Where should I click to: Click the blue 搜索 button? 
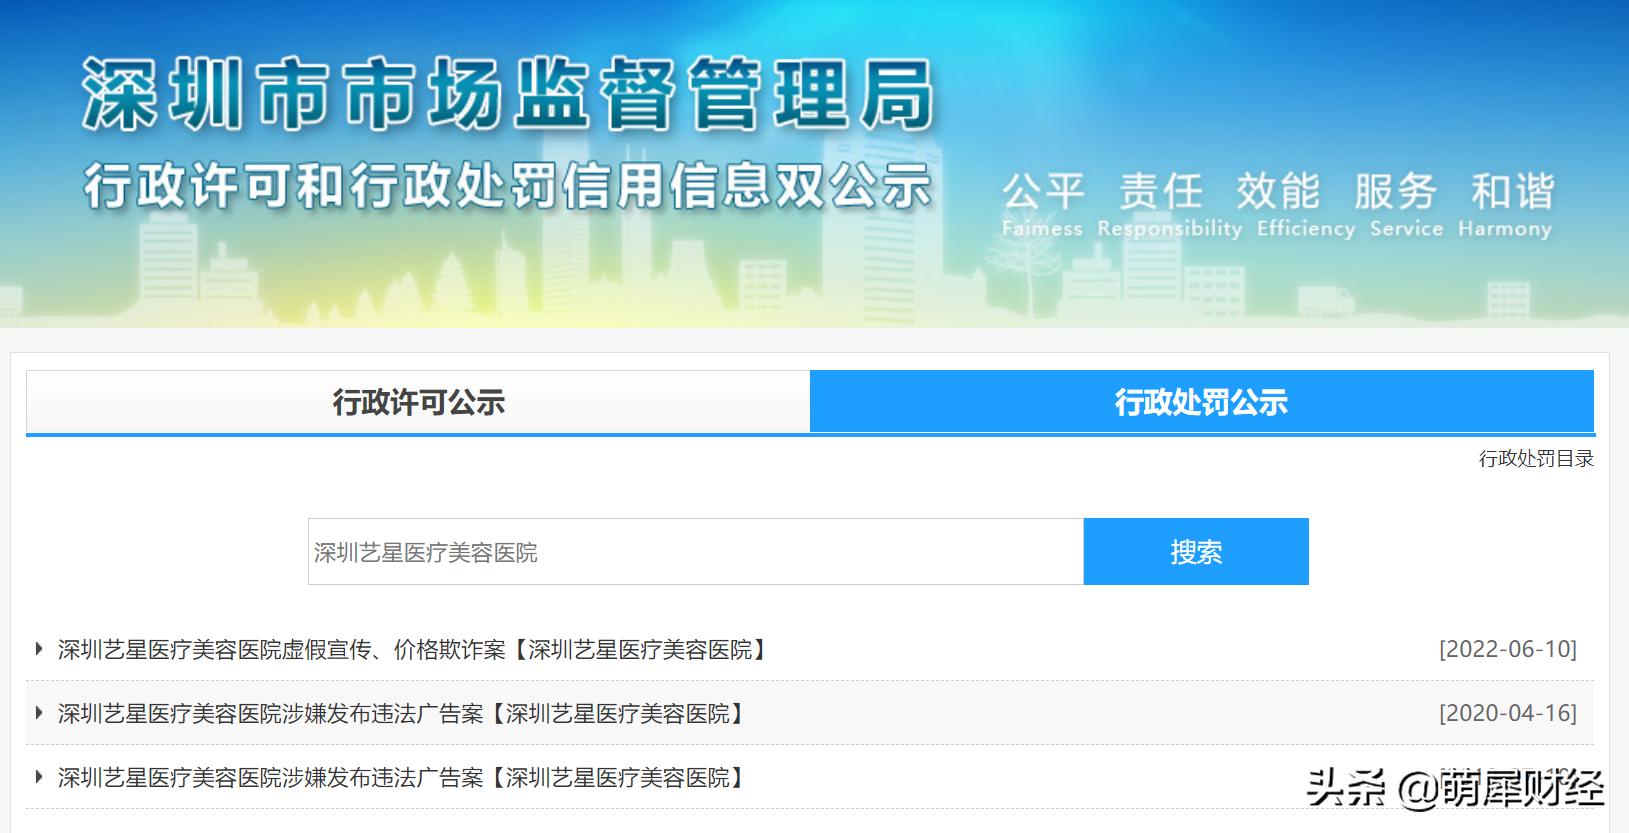1196,551
